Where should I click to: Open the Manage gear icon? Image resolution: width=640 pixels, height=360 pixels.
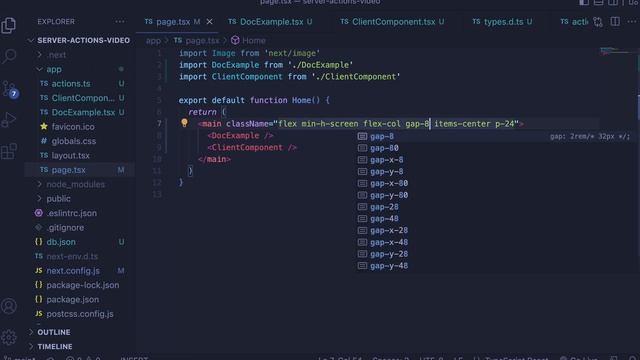point(9,337)
